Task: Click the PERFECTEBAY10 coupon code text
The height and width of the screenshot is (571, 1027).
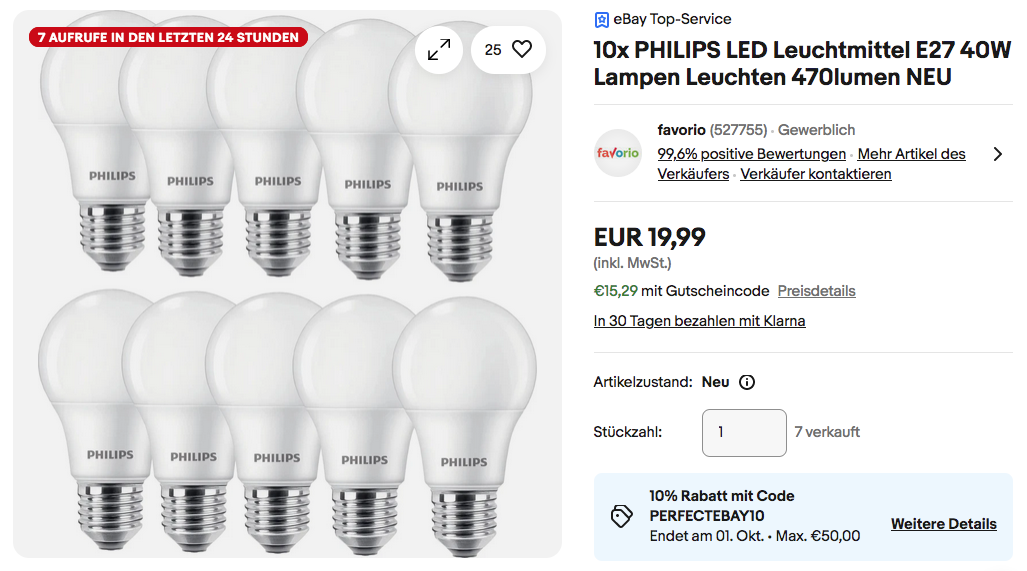Action: click(x=706, y=516)
